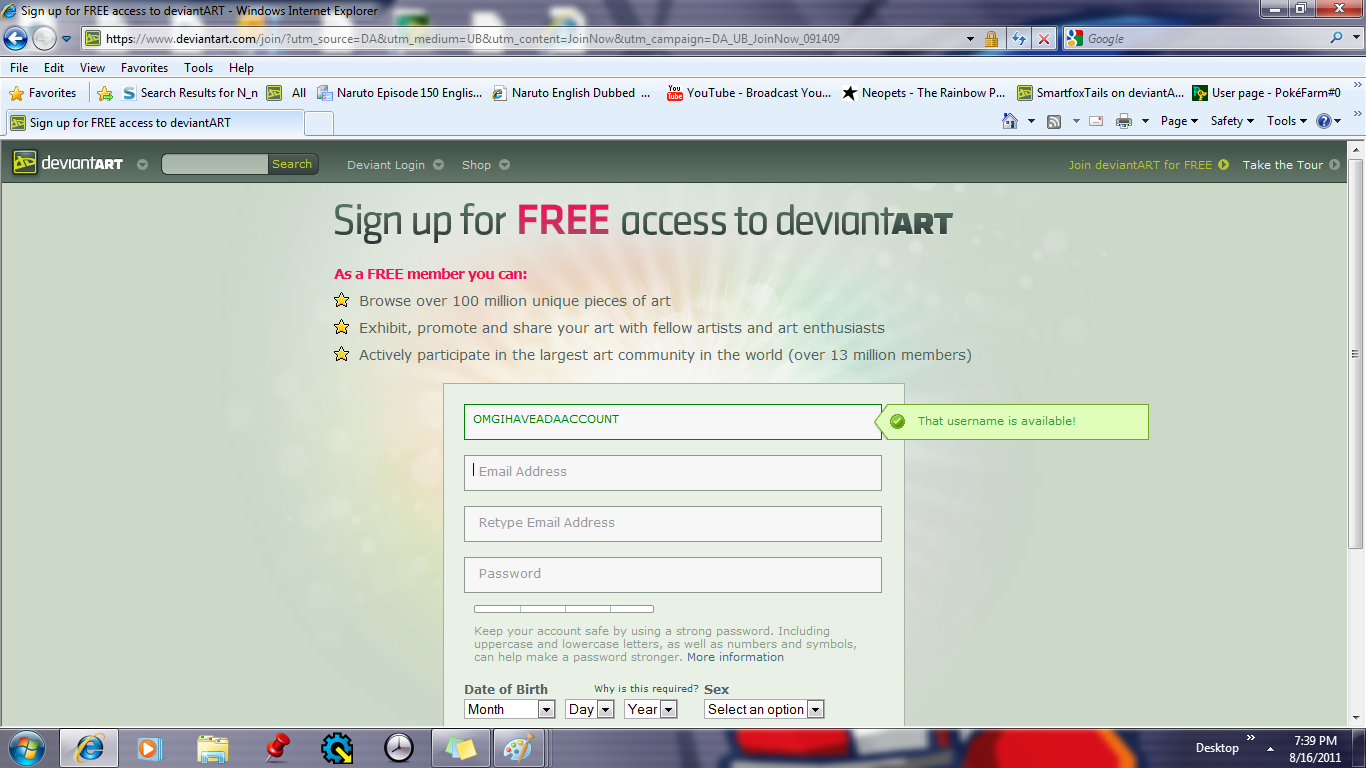Open Windows Media Player taskbar icon
Screen dimensions: 1366x768
(150, 747)
